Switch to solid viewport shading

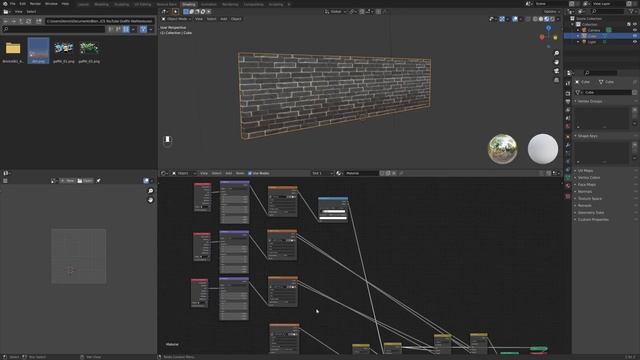[x=541, y=19]
